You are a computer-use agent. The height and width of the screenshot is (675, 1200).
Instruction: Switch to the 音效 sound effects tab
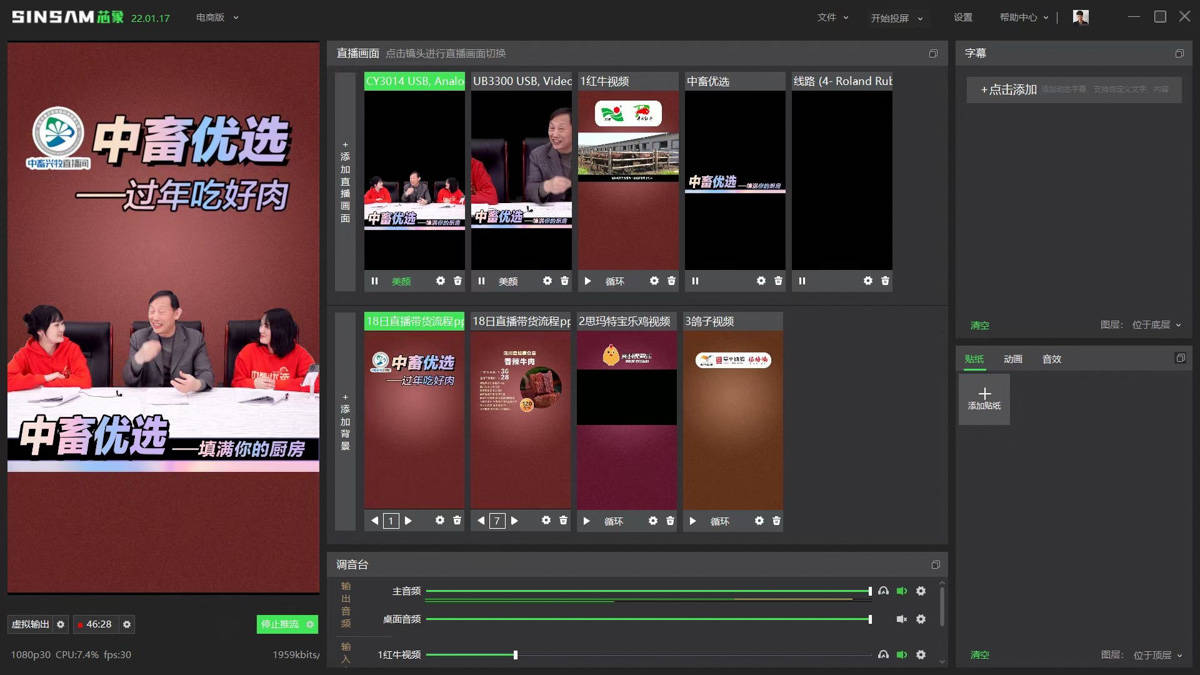point(1051,359)
